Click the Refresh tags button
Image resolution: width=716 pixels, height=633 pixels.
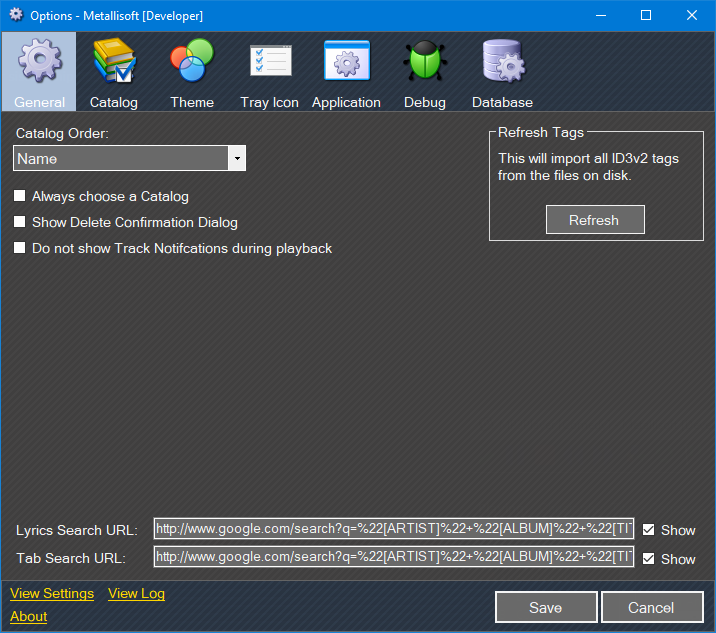pos(595,220)
